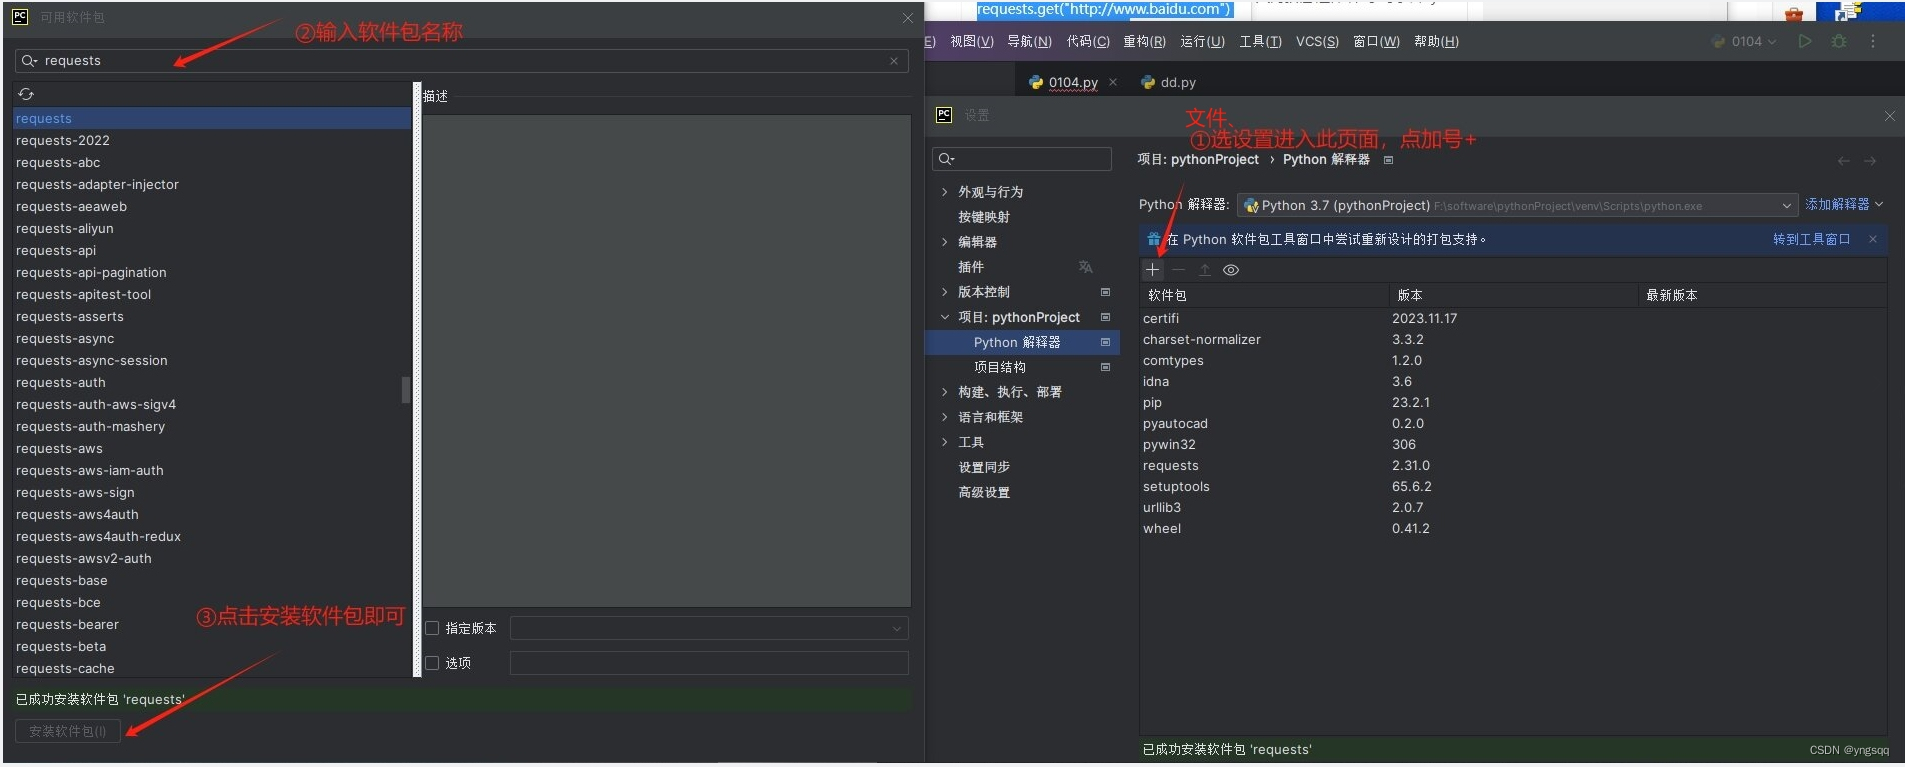Screen dimensions: 1905x767
Task: Click the back navigation arrow in settings
Action: click(x=1844, y=161)
